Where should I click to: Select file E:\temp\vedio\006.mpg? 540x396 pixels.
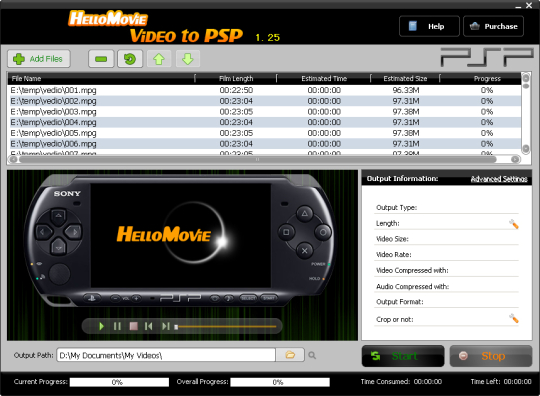coord(264,144)
